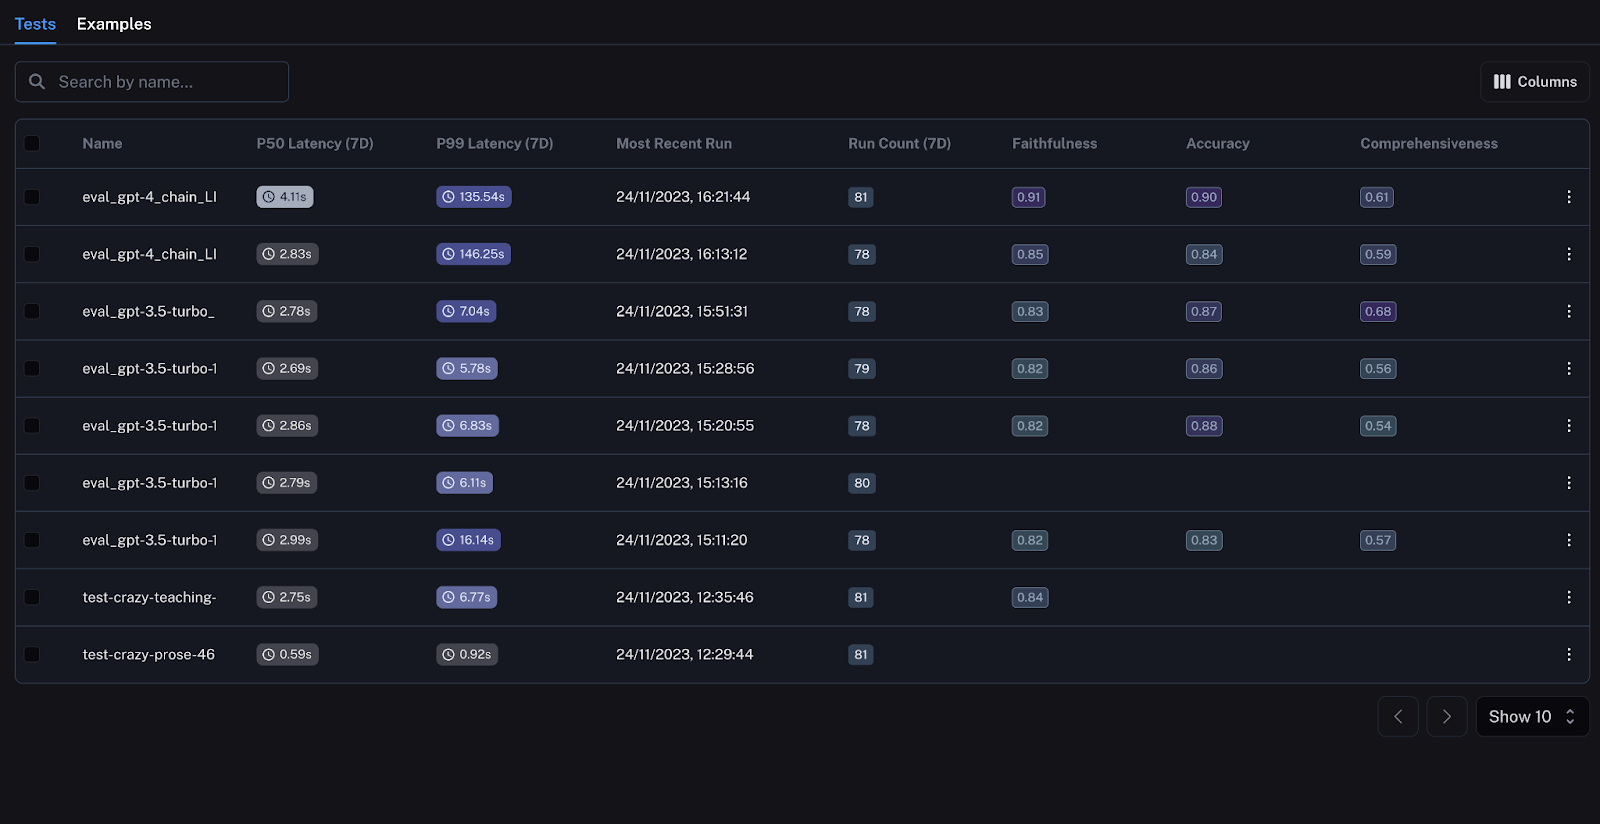Open the test-crazy-prose-46 test

tap(148, 654)
